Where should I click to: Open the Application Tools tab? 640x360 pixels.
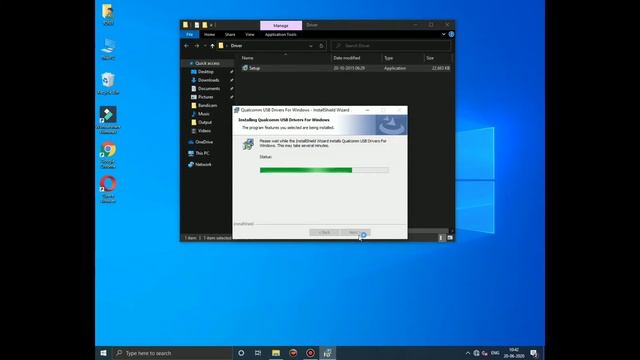point(280,34)
